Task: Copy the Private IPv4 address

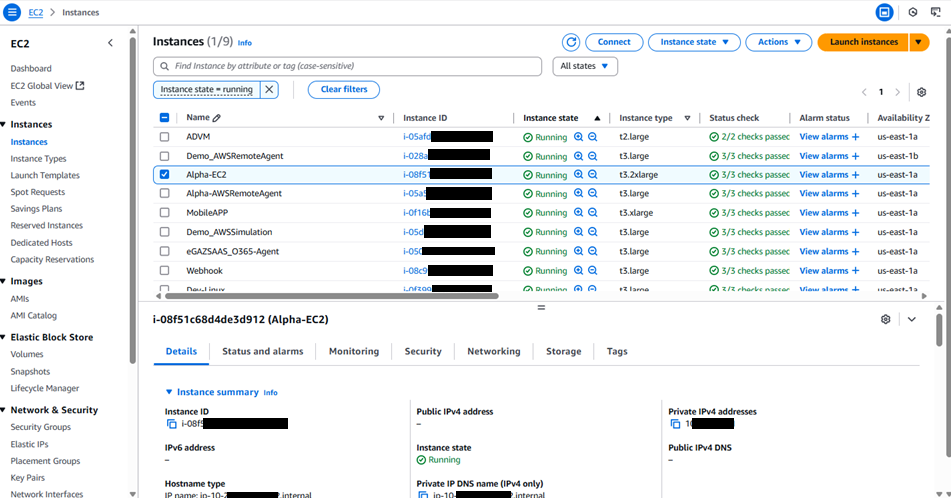Action: [675, 424]
